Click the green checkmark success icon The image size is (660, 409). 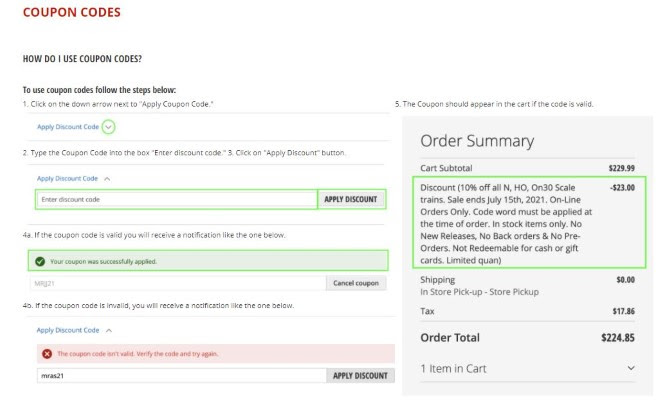40,261
